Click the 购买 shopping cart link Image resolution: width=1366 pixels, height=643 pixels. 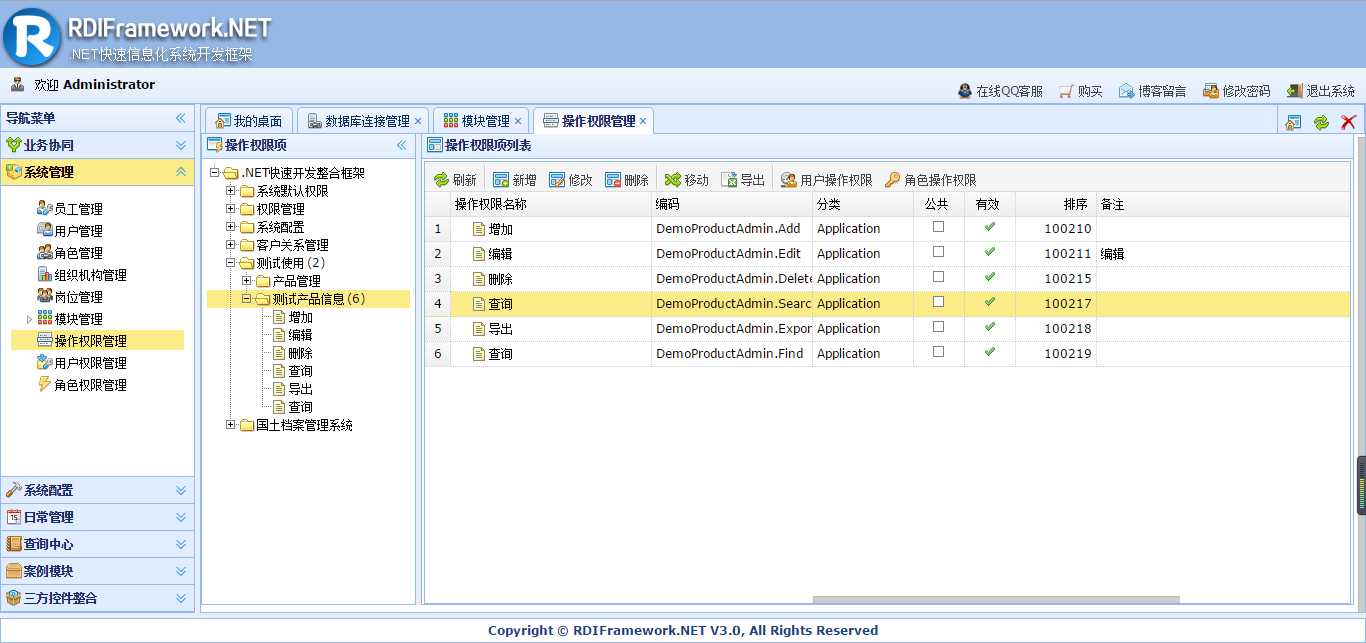pyautogui.click(x=1080, y=91)
